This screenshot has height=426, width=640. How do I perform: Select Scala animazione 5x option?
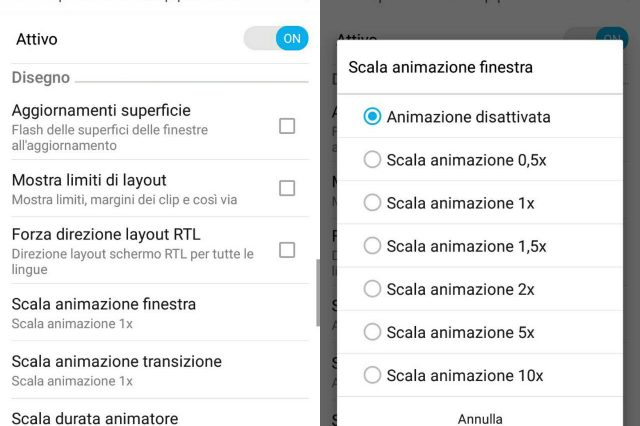373,332
